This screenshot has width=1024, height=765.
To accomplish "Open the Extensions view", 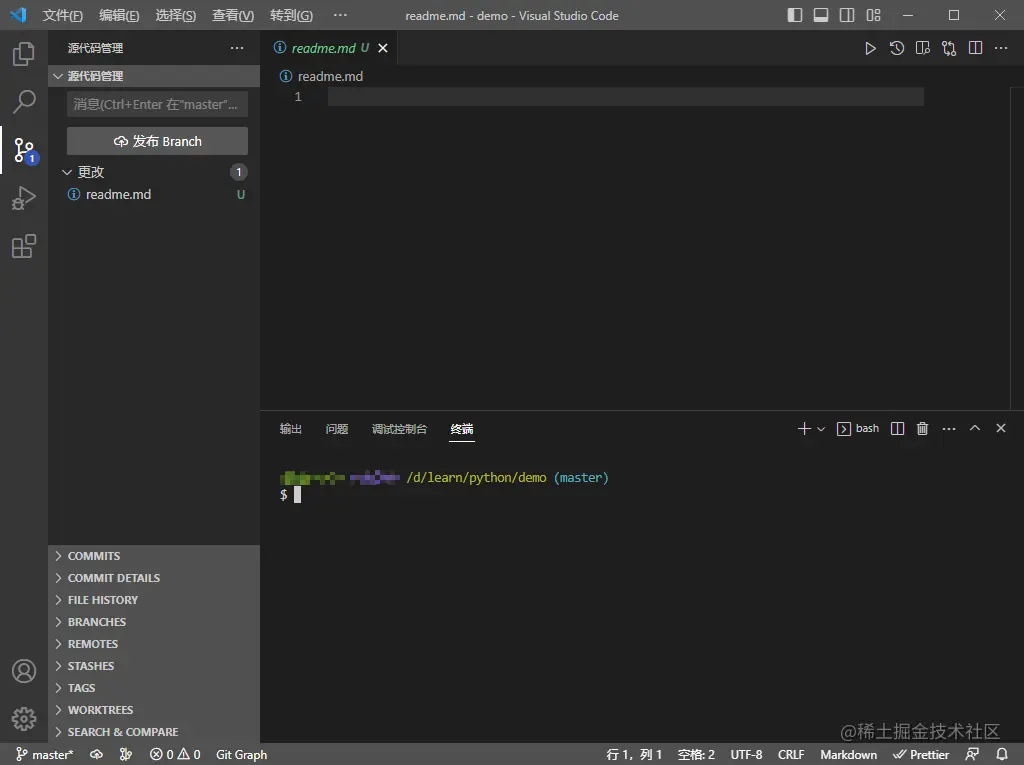I will (24, 246).
